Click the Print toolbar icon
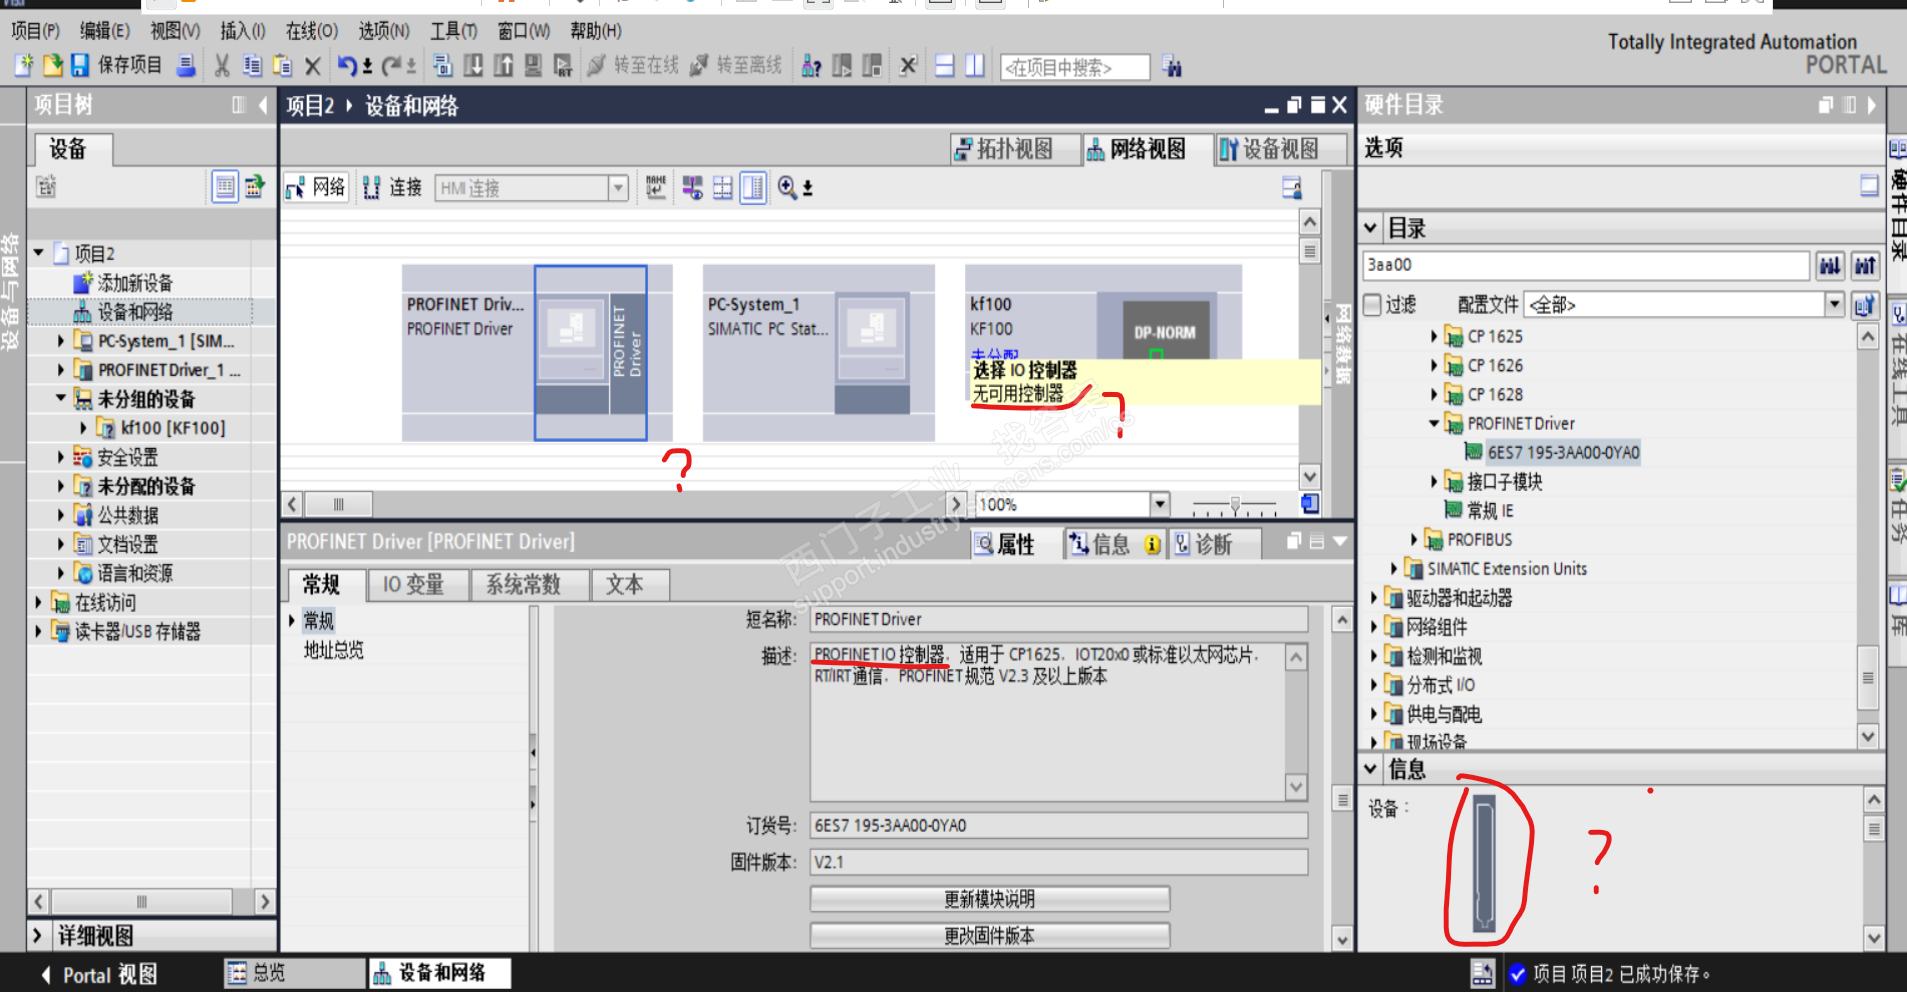Image resolution: width=1907 pixels, height=992 pixels. coord(186,66)
